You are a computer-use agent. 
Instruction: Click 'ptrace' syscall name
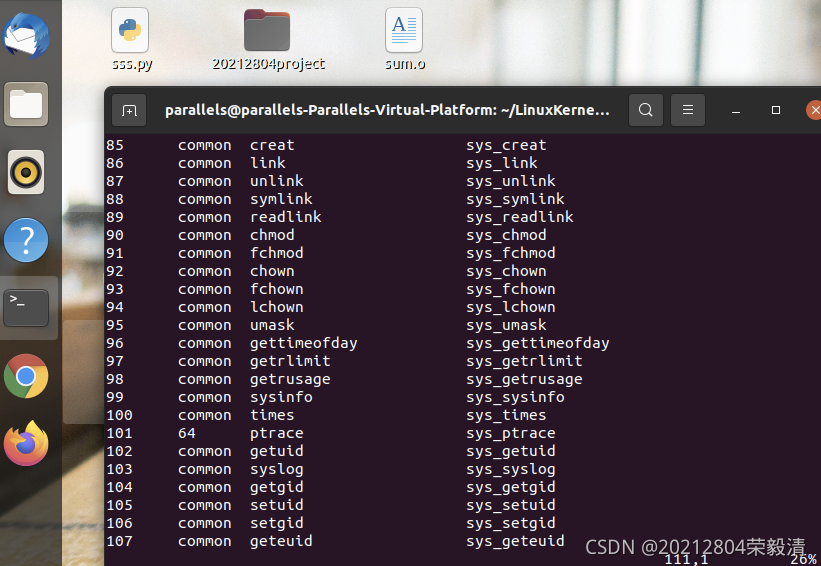tap(276, 434)
